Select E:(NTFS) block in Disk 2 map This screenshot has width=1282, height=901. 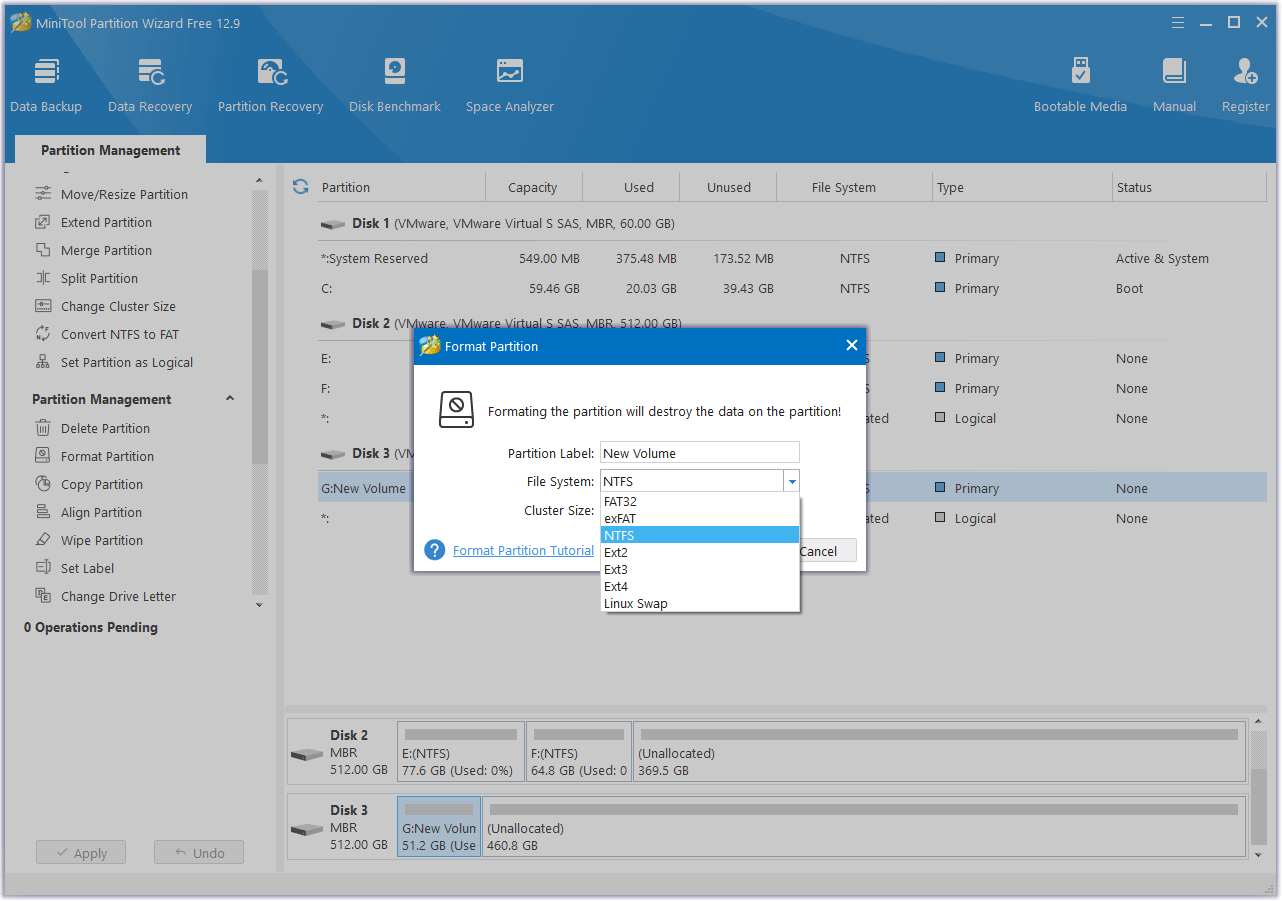[461, 751]
